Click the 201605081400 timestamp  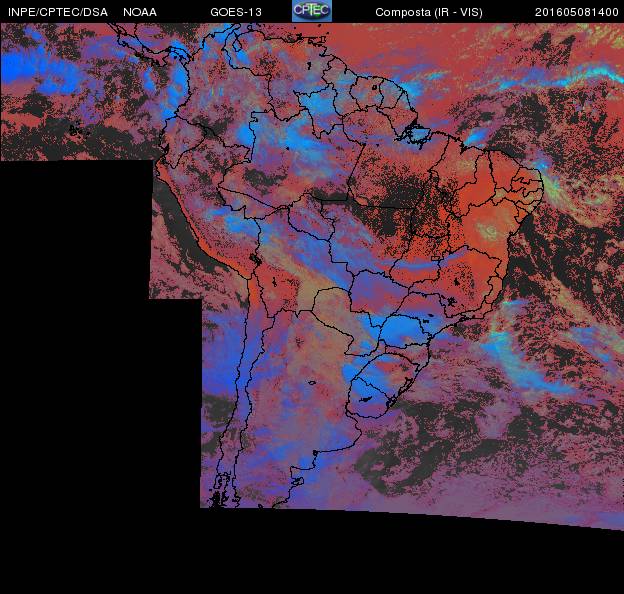pos(576,12)
